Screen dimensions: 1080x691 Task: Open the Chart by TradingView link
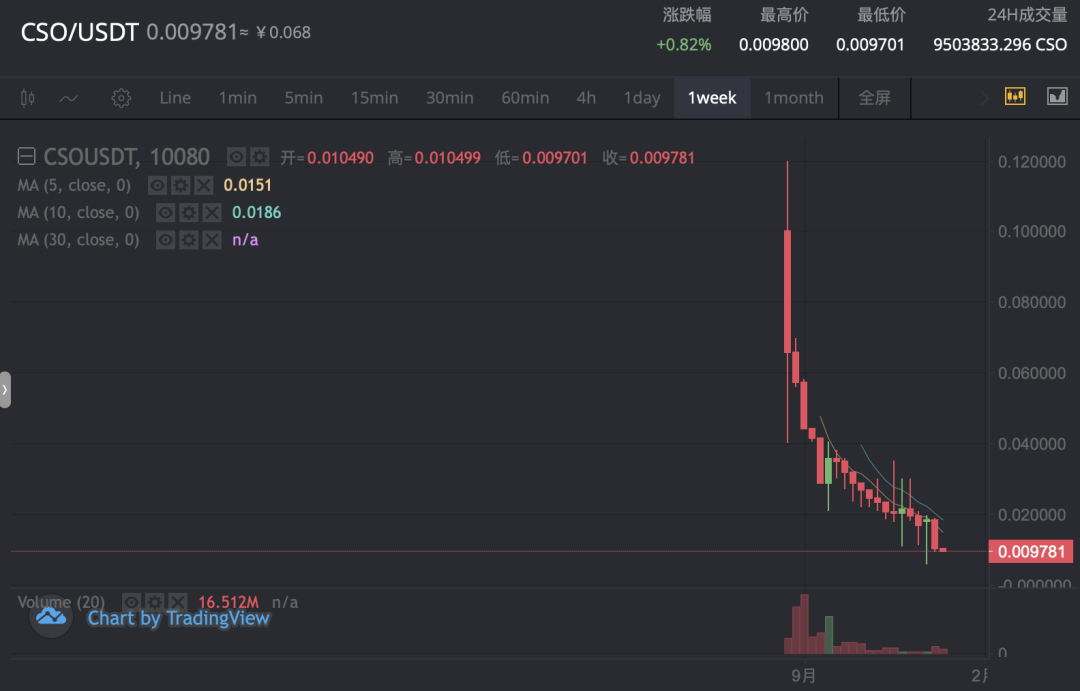tap(178, 618)
